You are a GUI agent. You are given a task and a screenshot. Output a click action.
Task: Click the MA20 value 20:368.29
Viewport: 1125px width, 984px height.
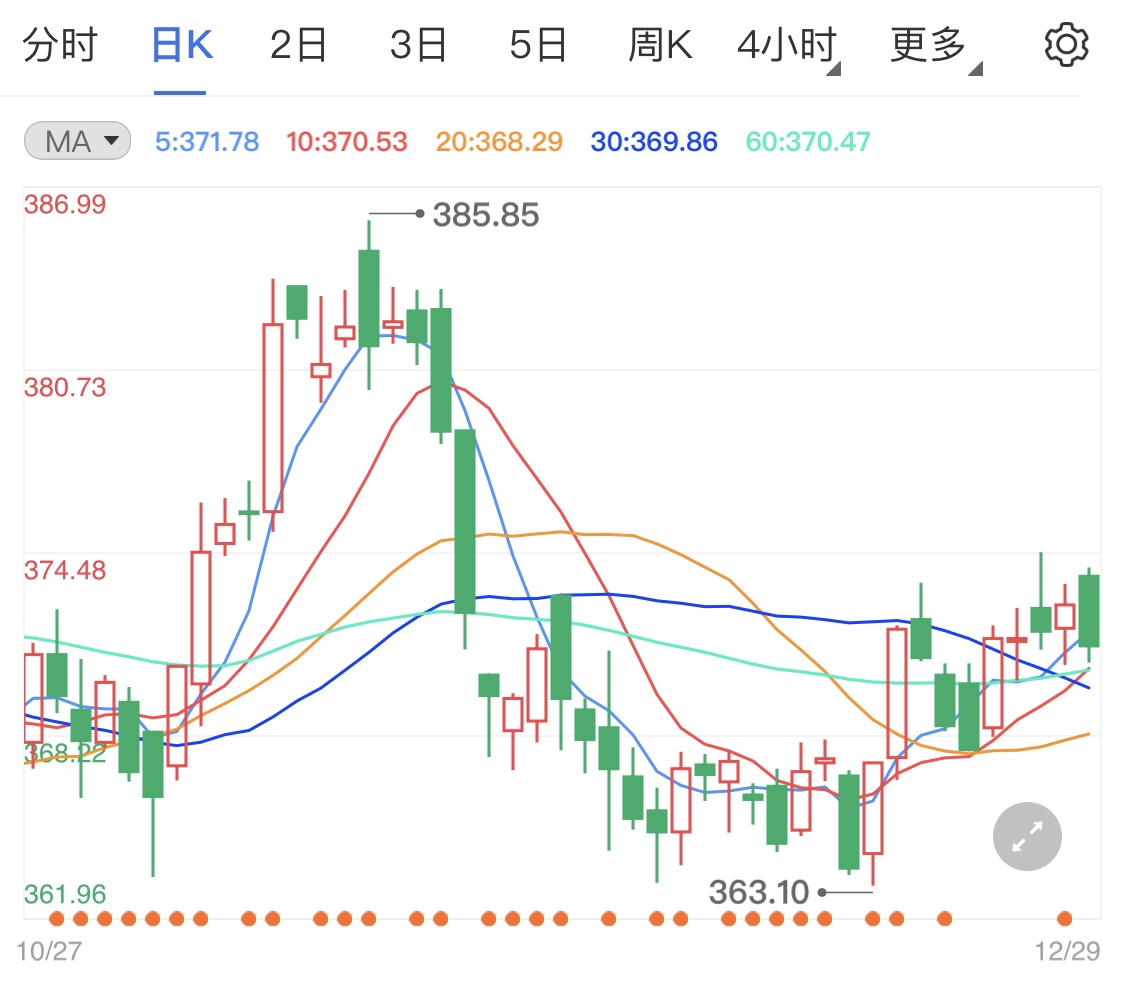tap(499, 141)
